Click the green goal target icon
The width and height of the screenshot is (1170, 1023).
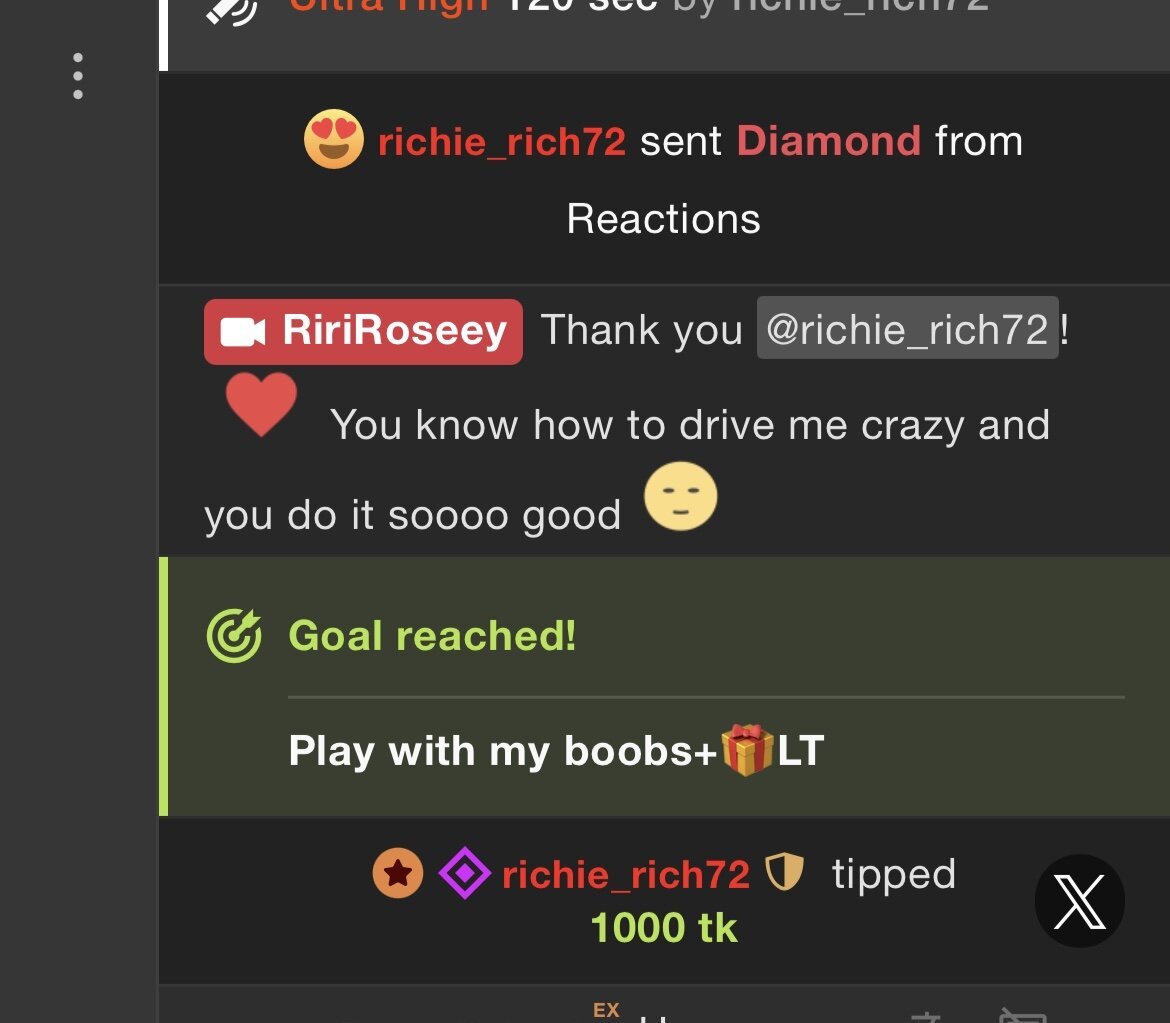point(234,636)
